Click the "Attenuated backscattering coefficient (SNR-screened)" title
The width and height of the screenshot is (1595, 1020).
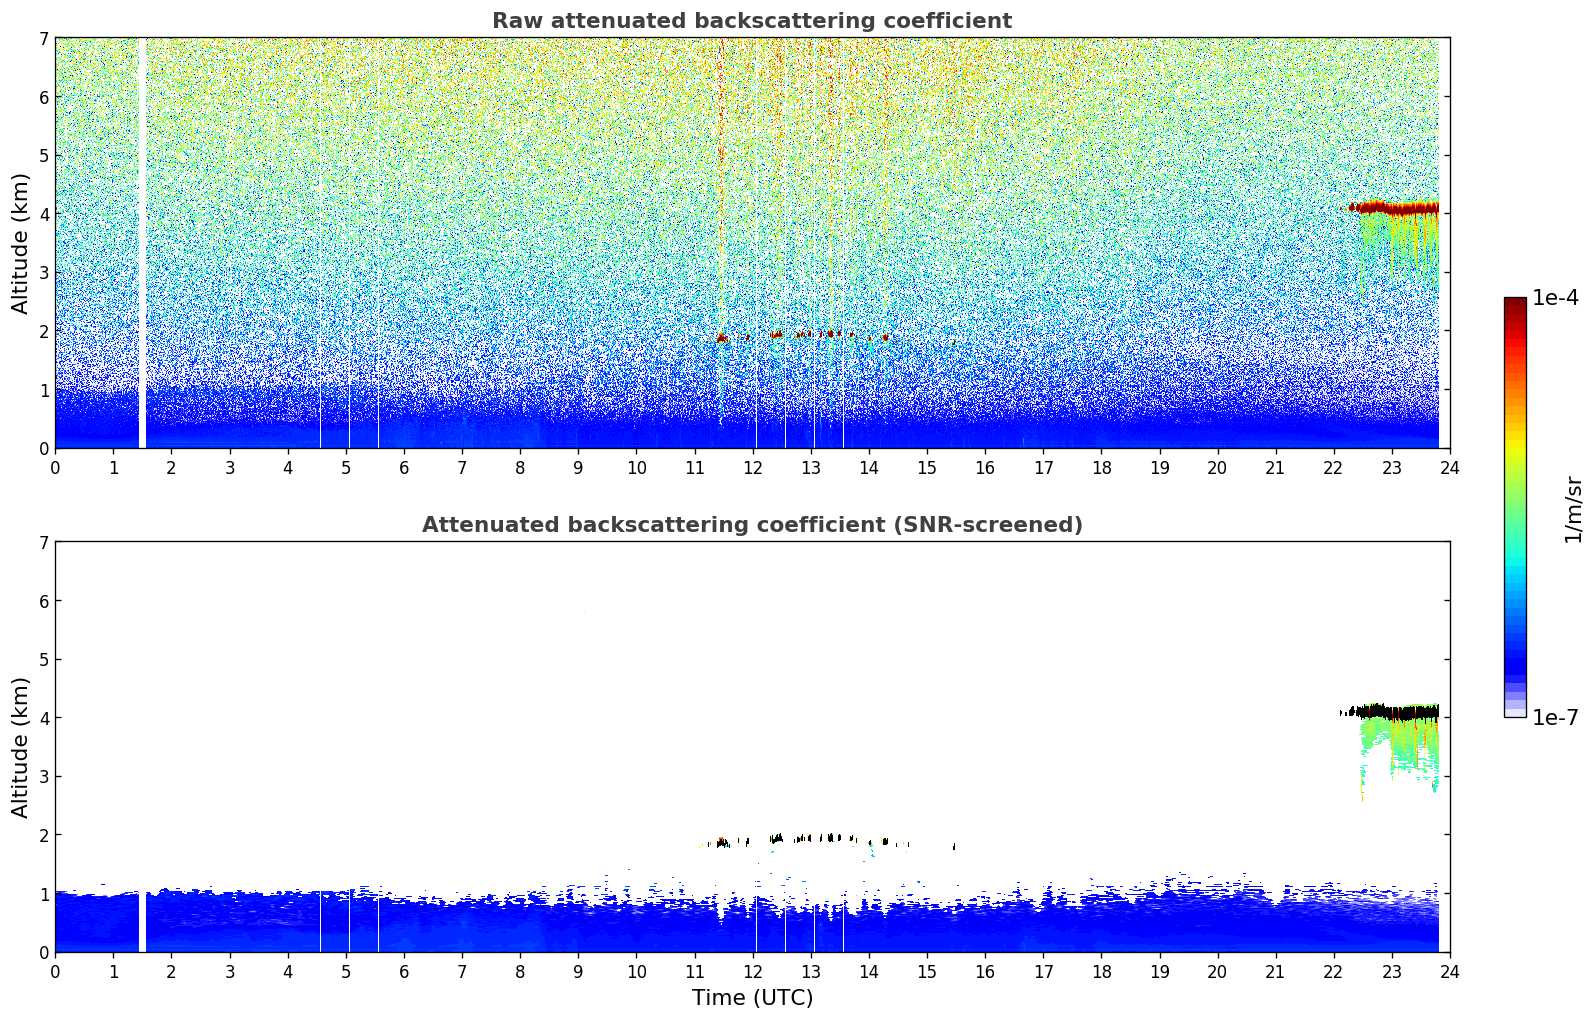tap(752, 525)
